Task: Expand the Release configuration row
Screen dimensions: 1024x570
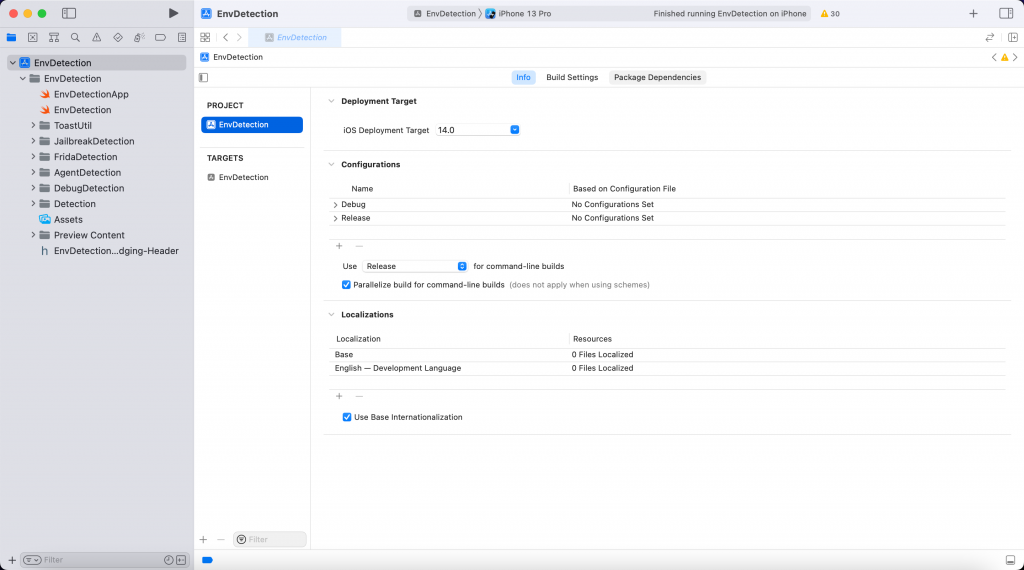Action: [x=336, y=219]
